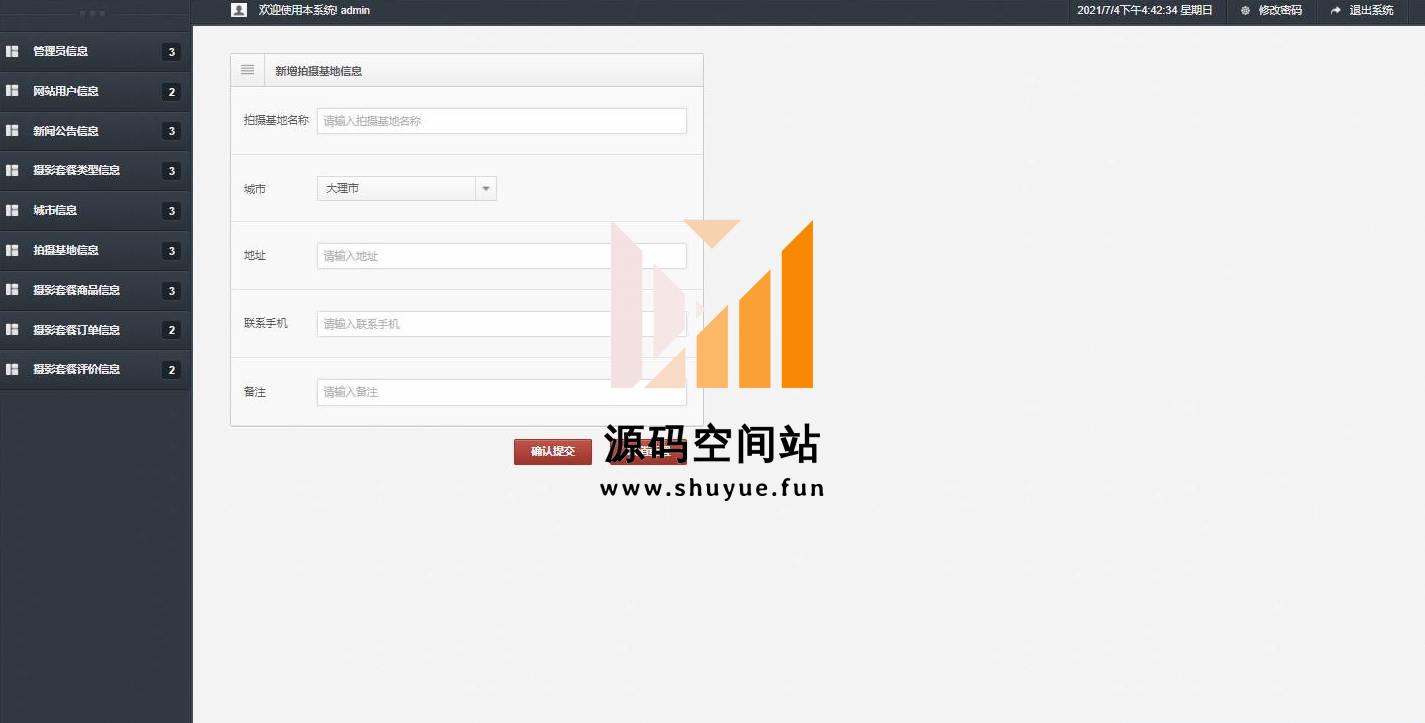1425x723 pixels.
Task: Click the hamburger icon in 新增拍摄基地信息 header
Action: point(247,70)
